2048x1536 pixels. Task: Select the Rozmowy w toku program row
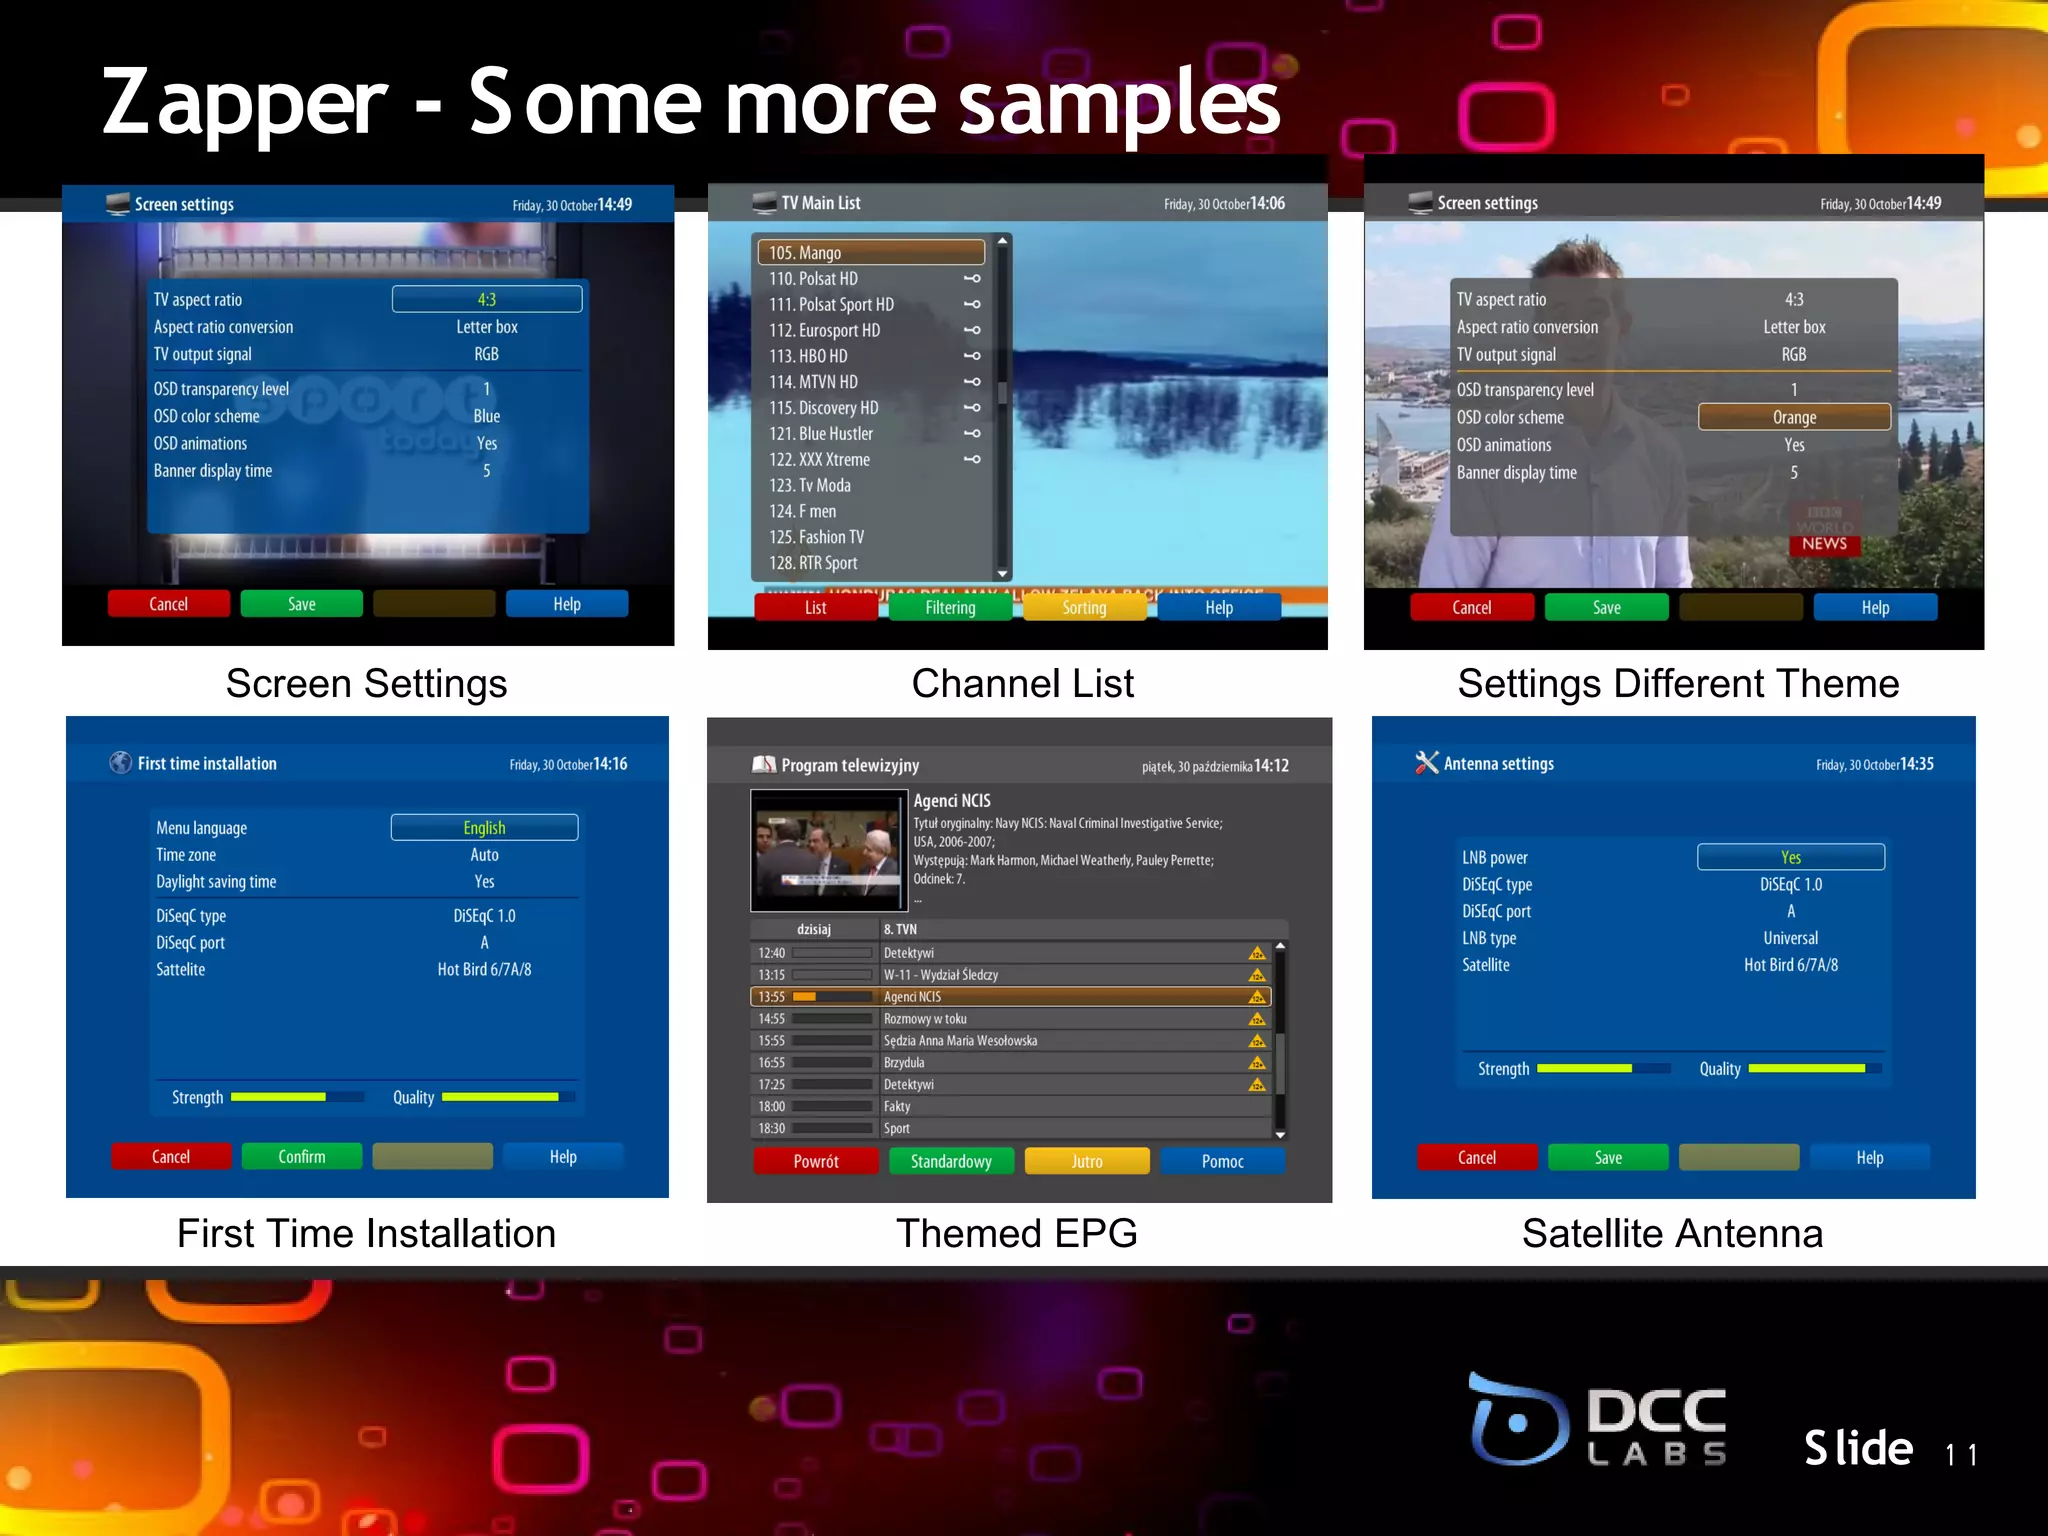(x=1010, y=1019)
